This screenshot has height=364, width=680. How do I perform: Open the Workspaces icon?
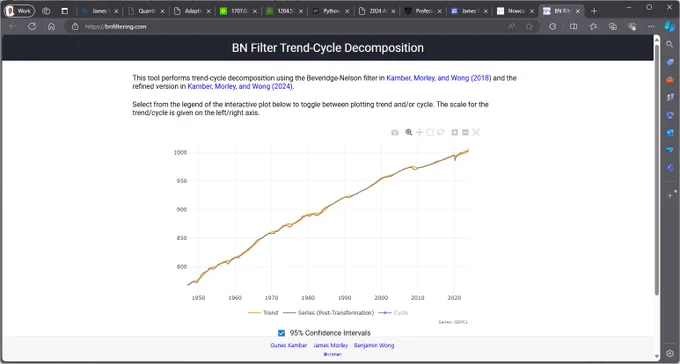pos(46,11)
